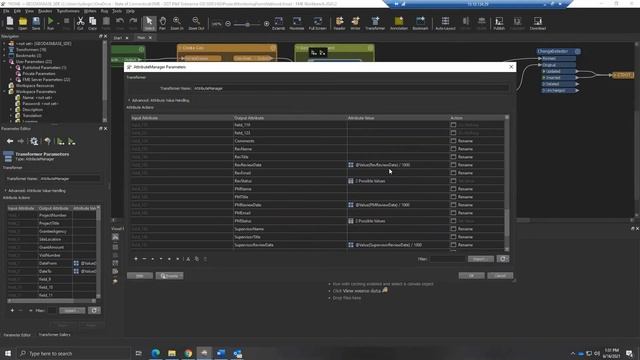The image size is (640, 360).
Task: Click the Overview toolbar icon
Action: [297, 23]
